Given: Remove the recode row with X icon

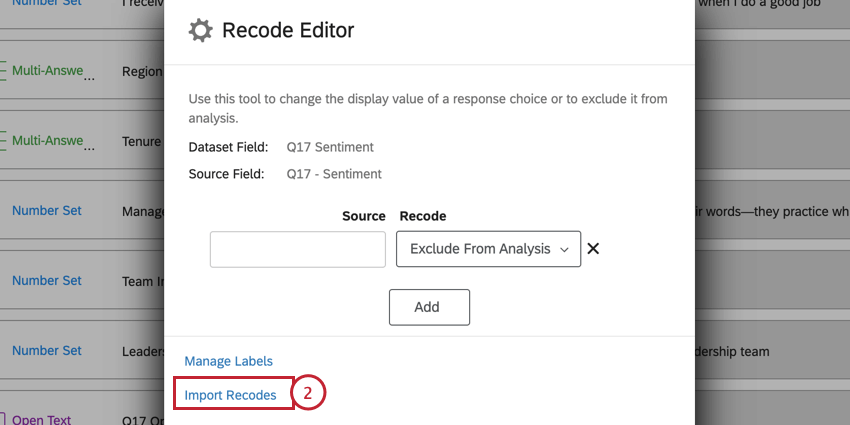Looking at the screenshot, I should (593, 249).
